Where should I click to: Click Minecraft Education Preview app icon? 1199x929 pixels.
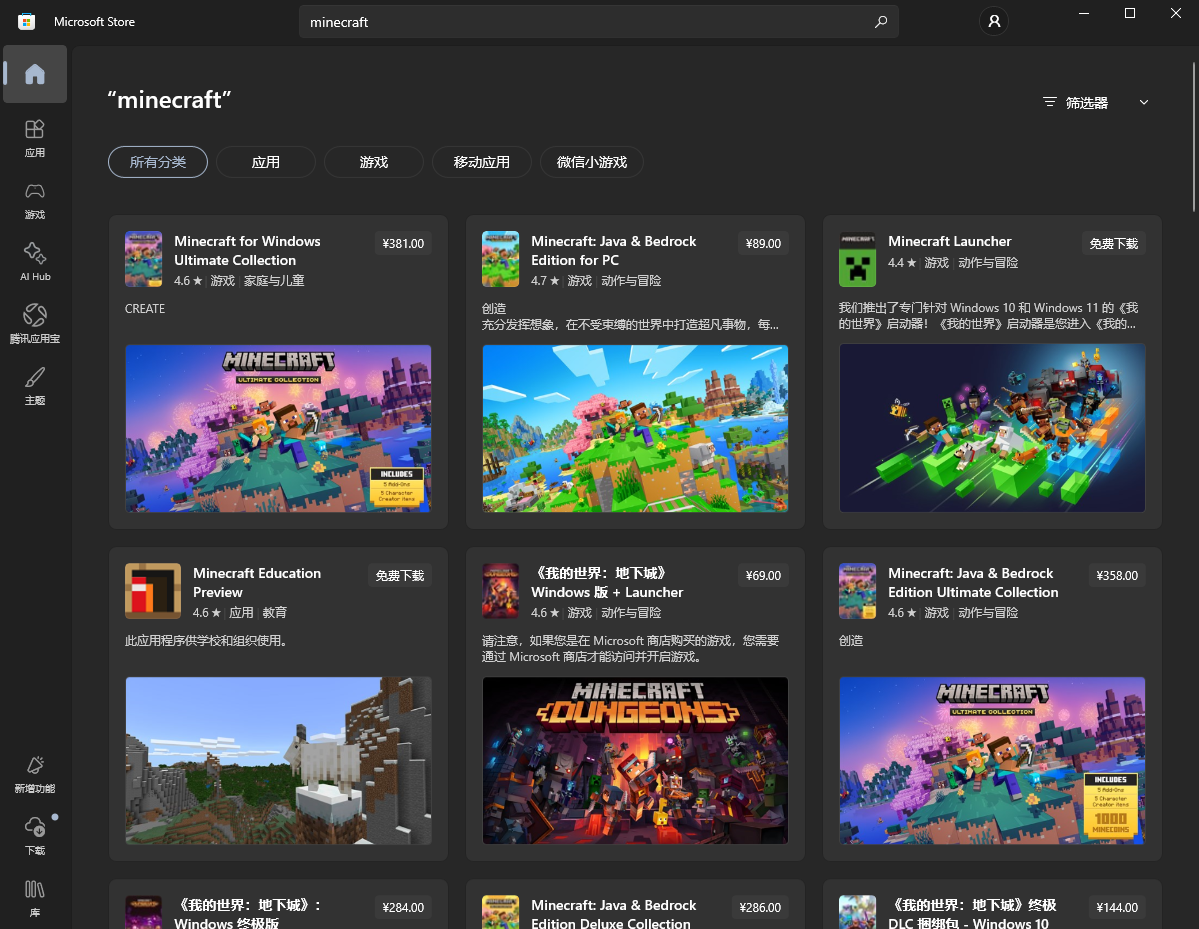[x=153, y=591]
